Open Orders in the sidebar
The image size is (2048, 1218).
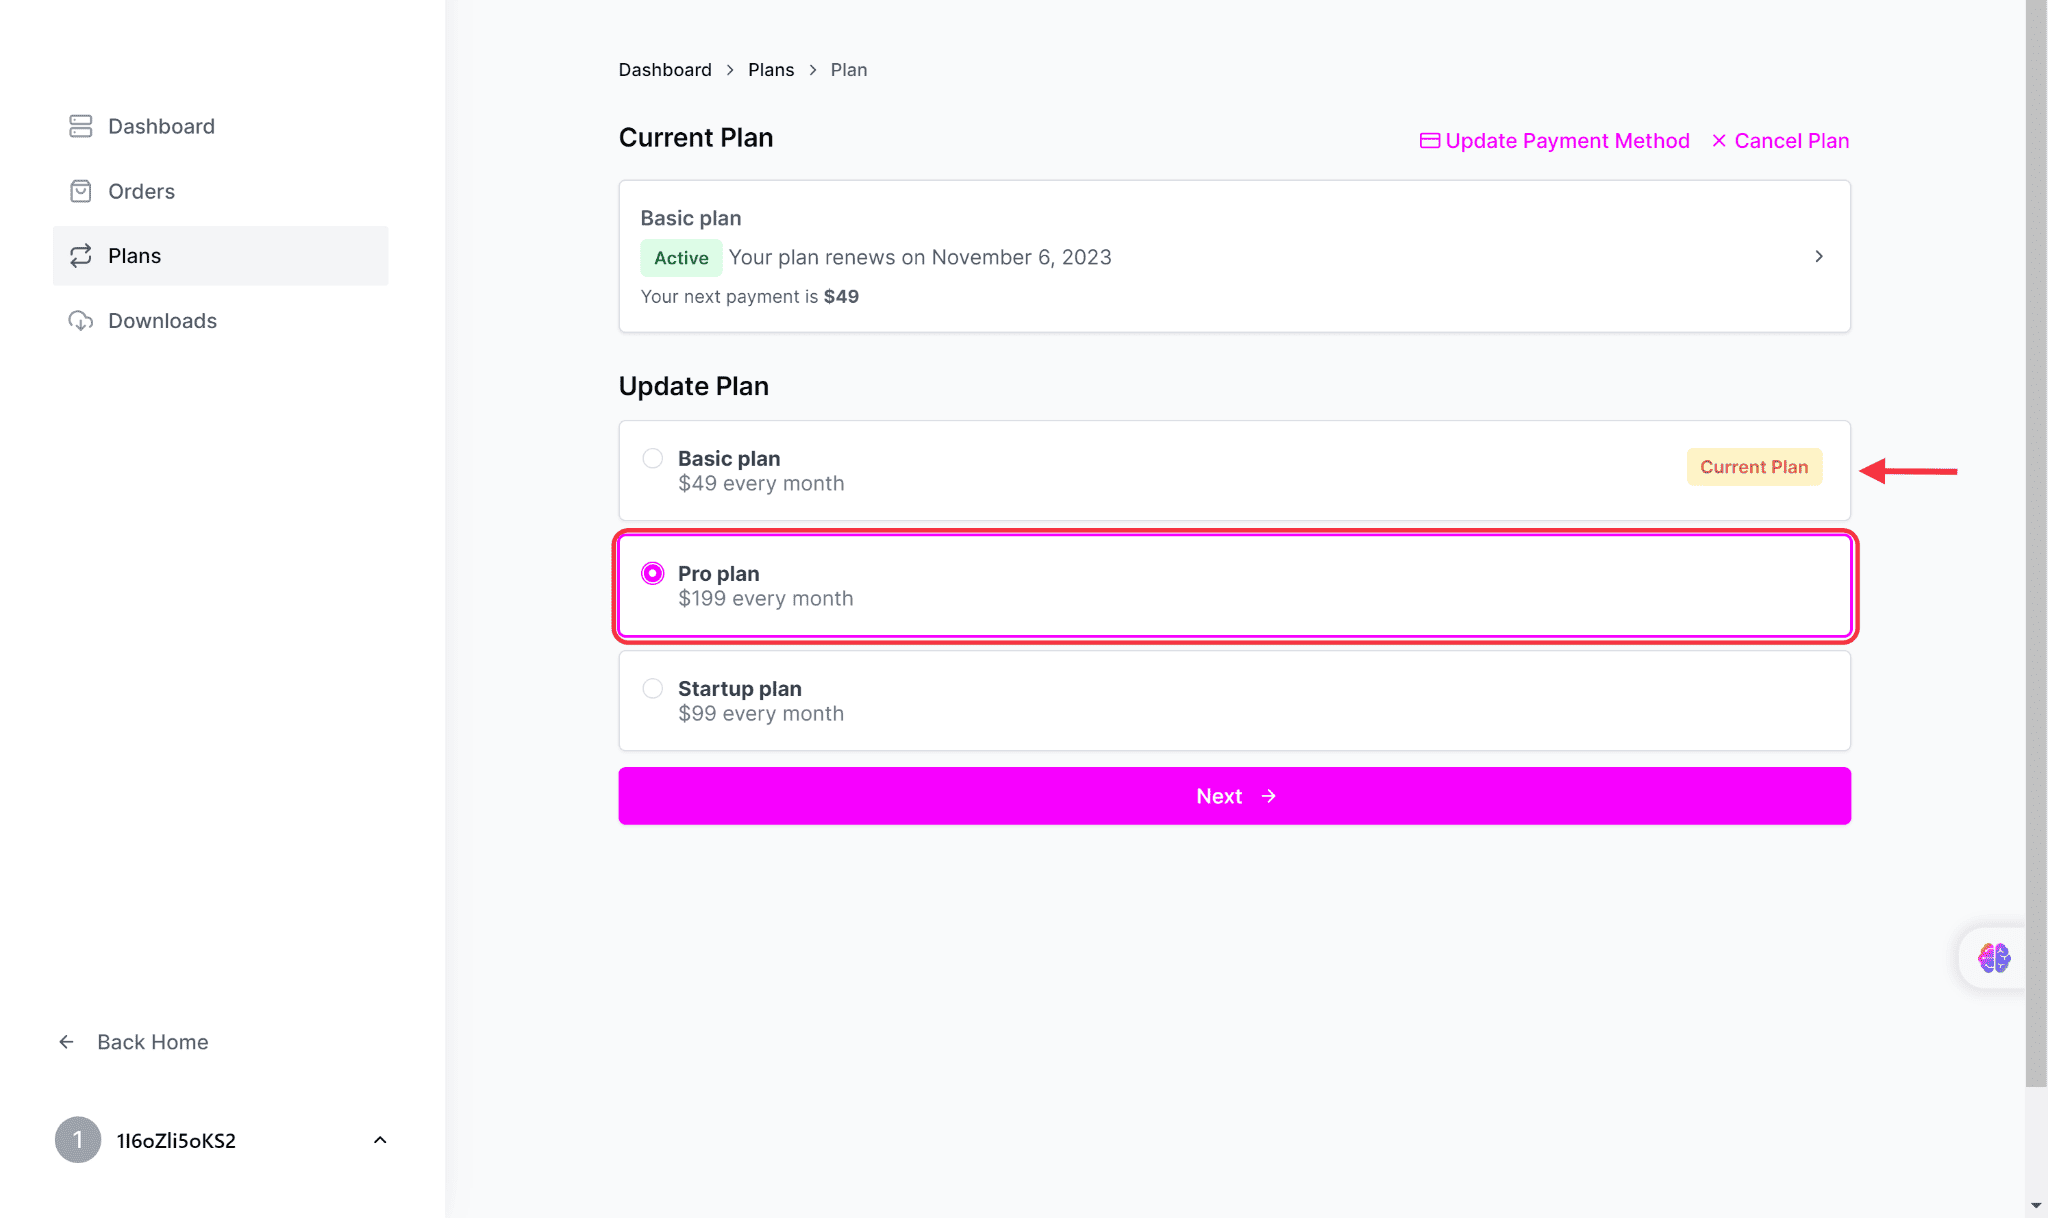[x=141, y=191]
